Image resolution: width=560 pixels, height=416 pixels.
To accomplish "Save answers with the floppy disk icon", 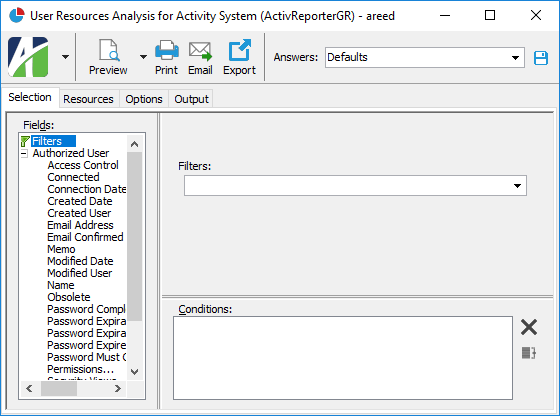I will [x=541, y=58].
